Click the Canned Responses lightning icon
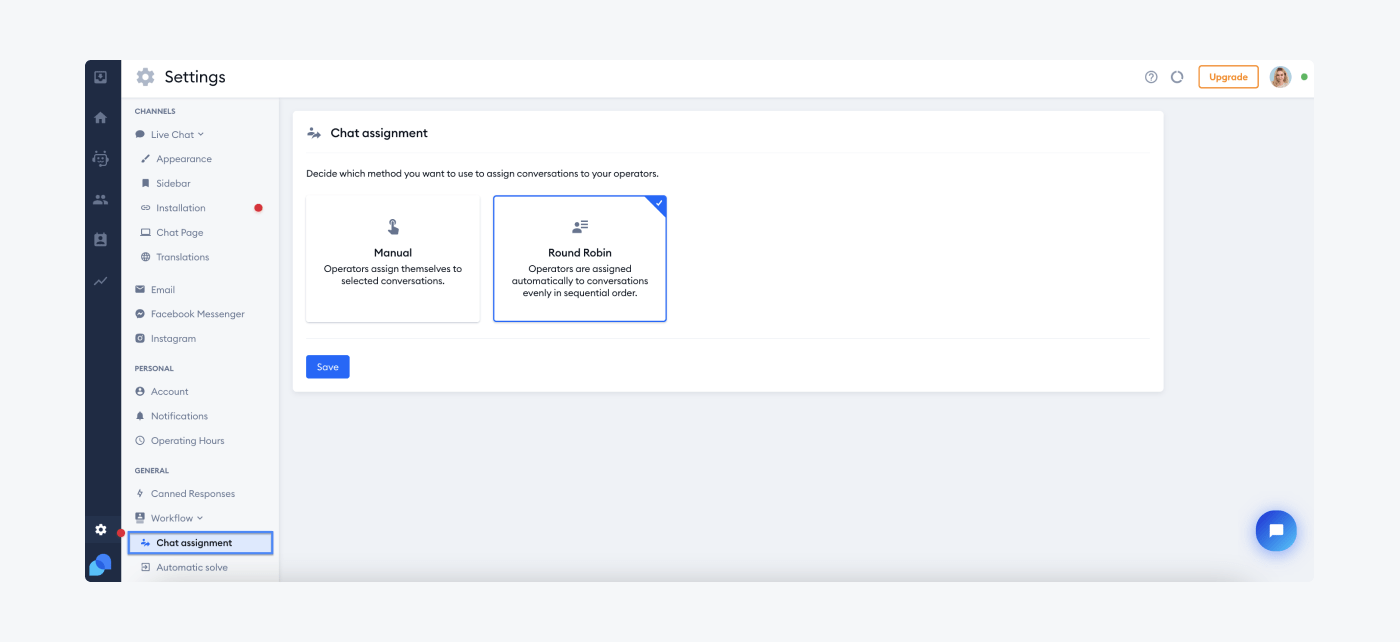 [x=140, y=494]
